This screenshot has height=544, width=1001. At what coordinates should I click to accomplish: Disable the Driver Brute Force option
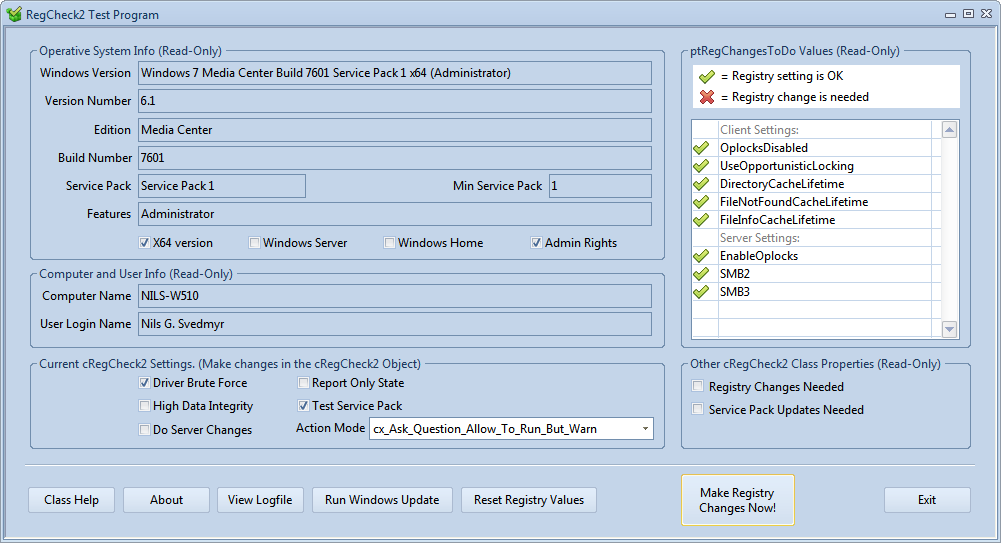tap(144, 382)
